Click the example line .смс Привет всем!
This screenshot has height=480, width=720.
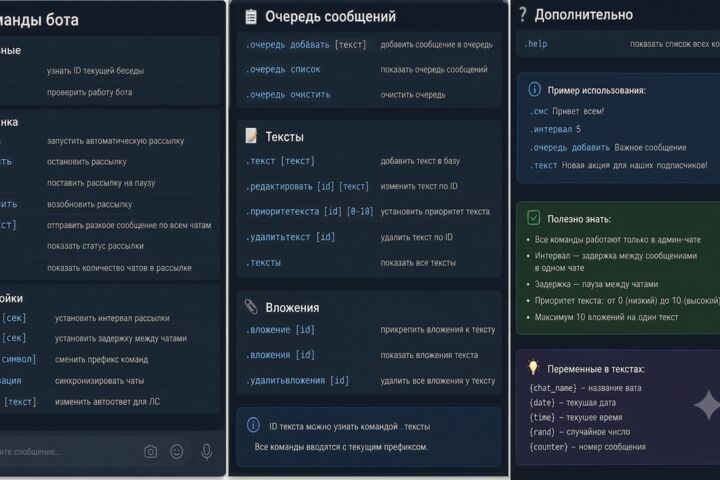(x=567, y=111)
